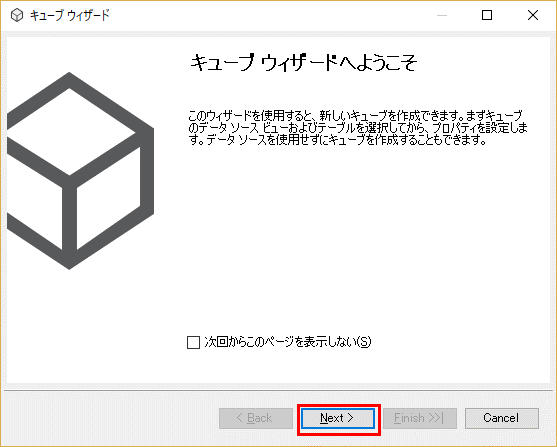The height and width of the screenshot is (447, 557).
Task: Click the disabled Finish >>| button
Action: (420, 418)
